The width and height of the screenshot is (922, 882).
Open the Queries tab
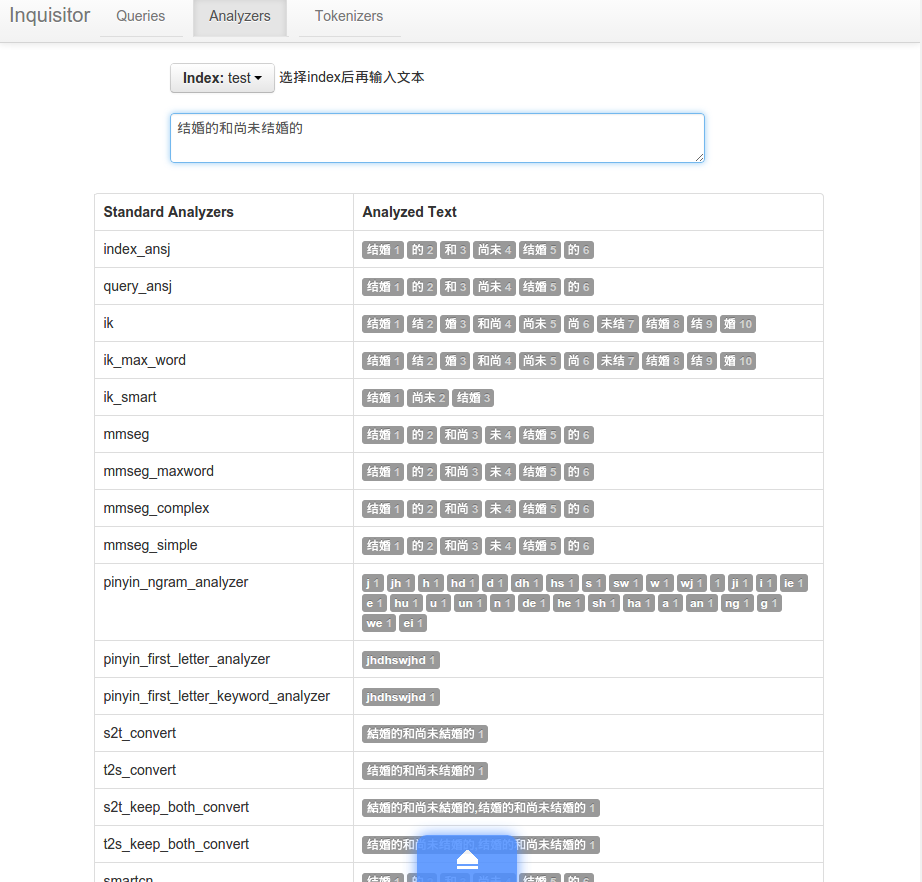point(140,17)
